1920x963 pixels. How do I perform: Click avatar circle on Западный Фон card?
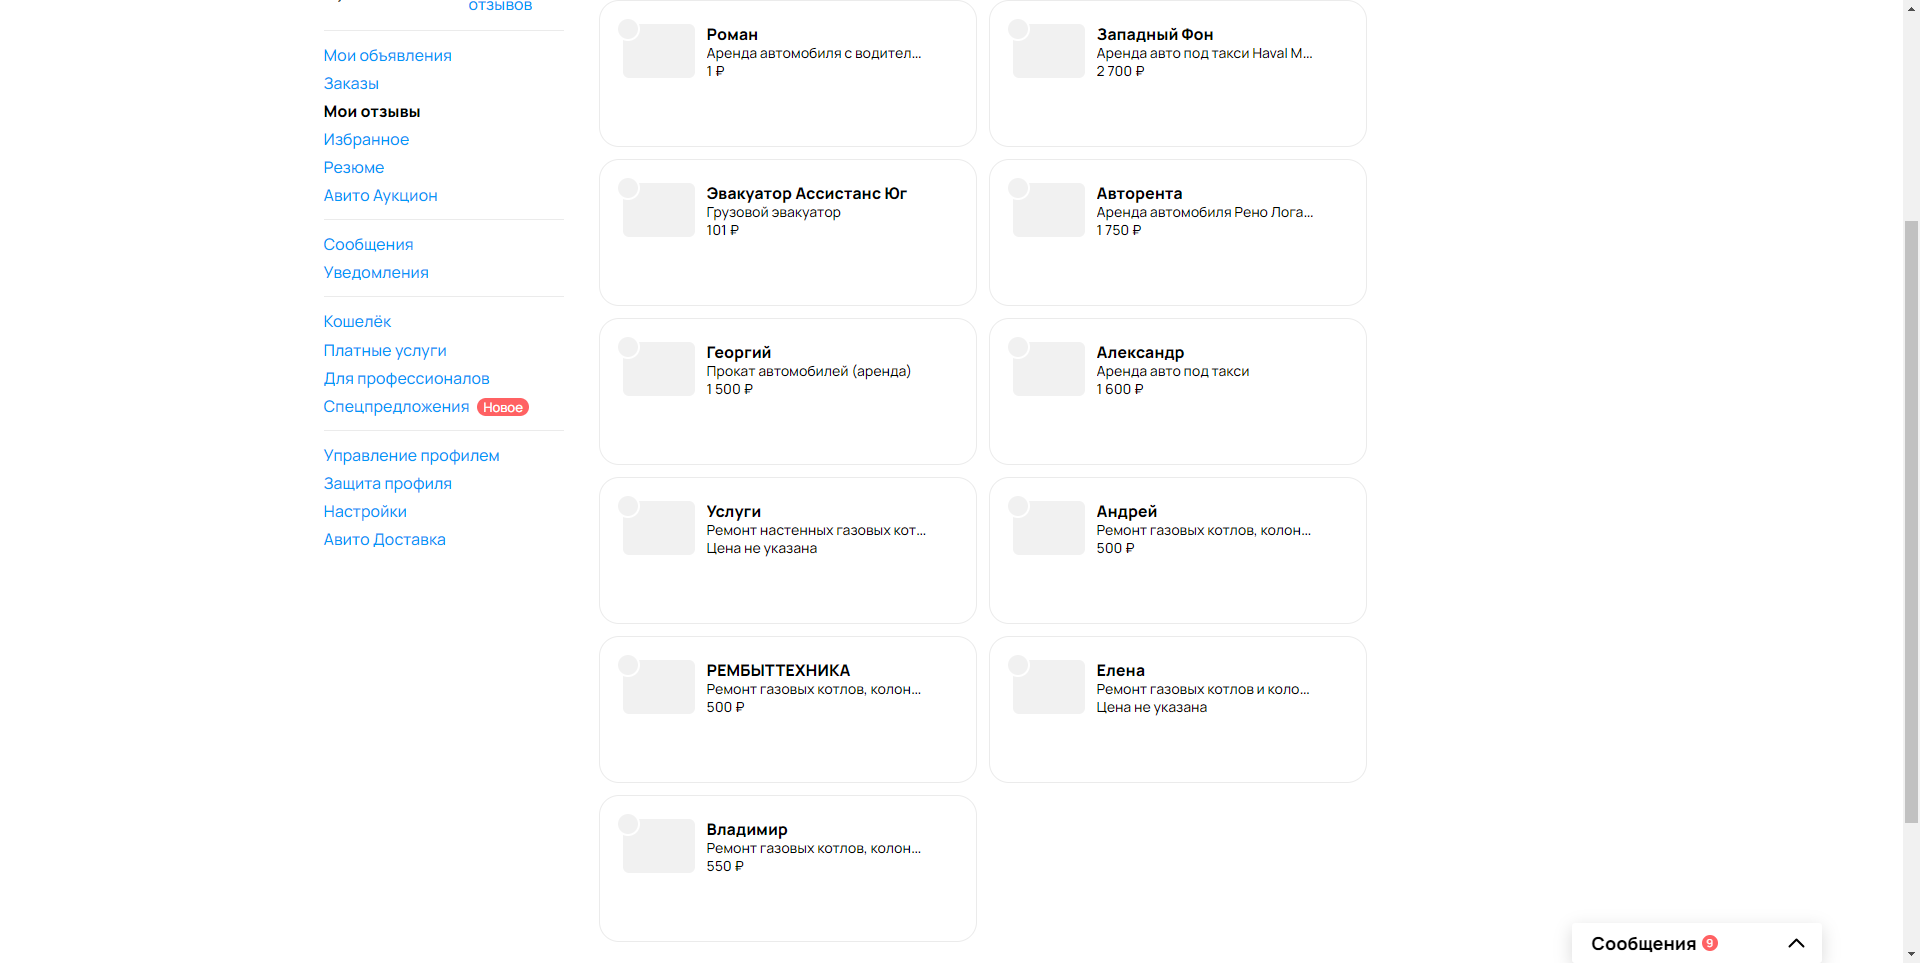click(x=1018, y=29)
